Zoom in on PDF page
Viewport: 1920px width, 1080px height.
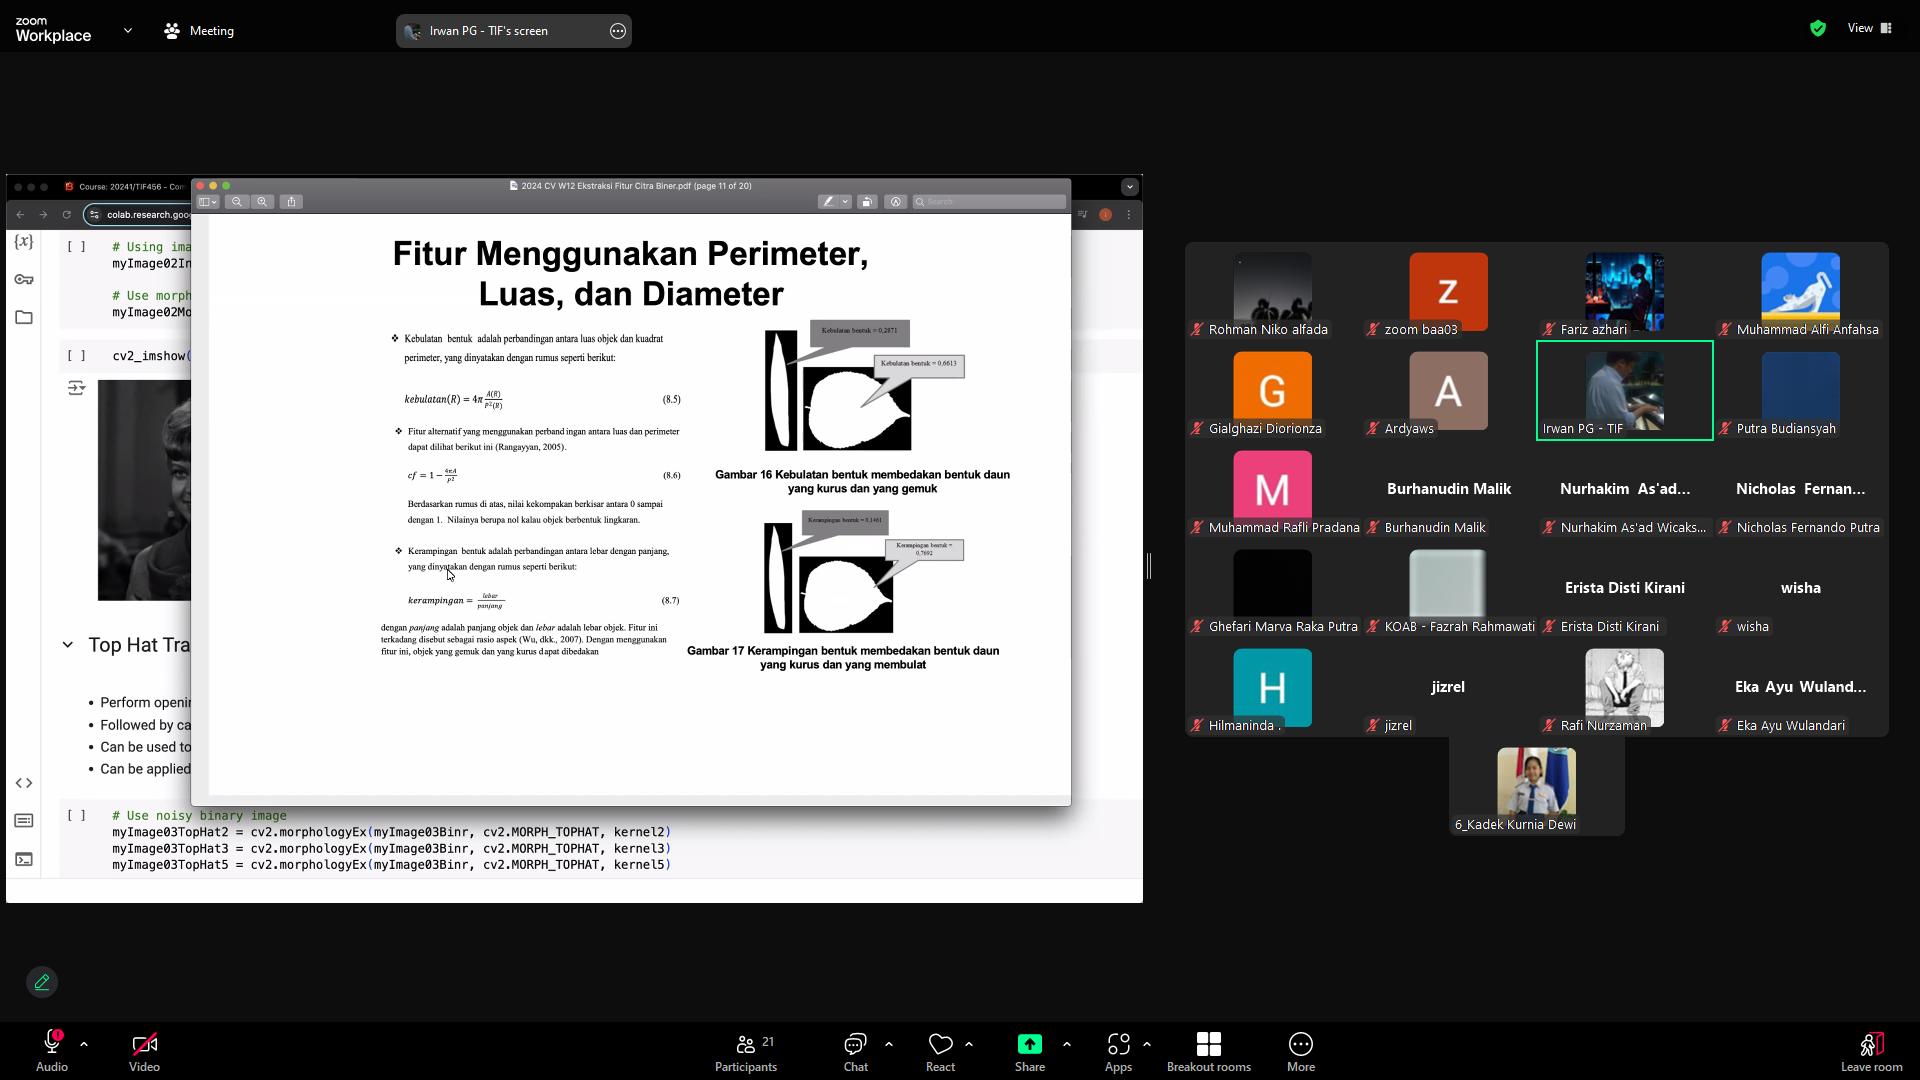click(262, 202)
